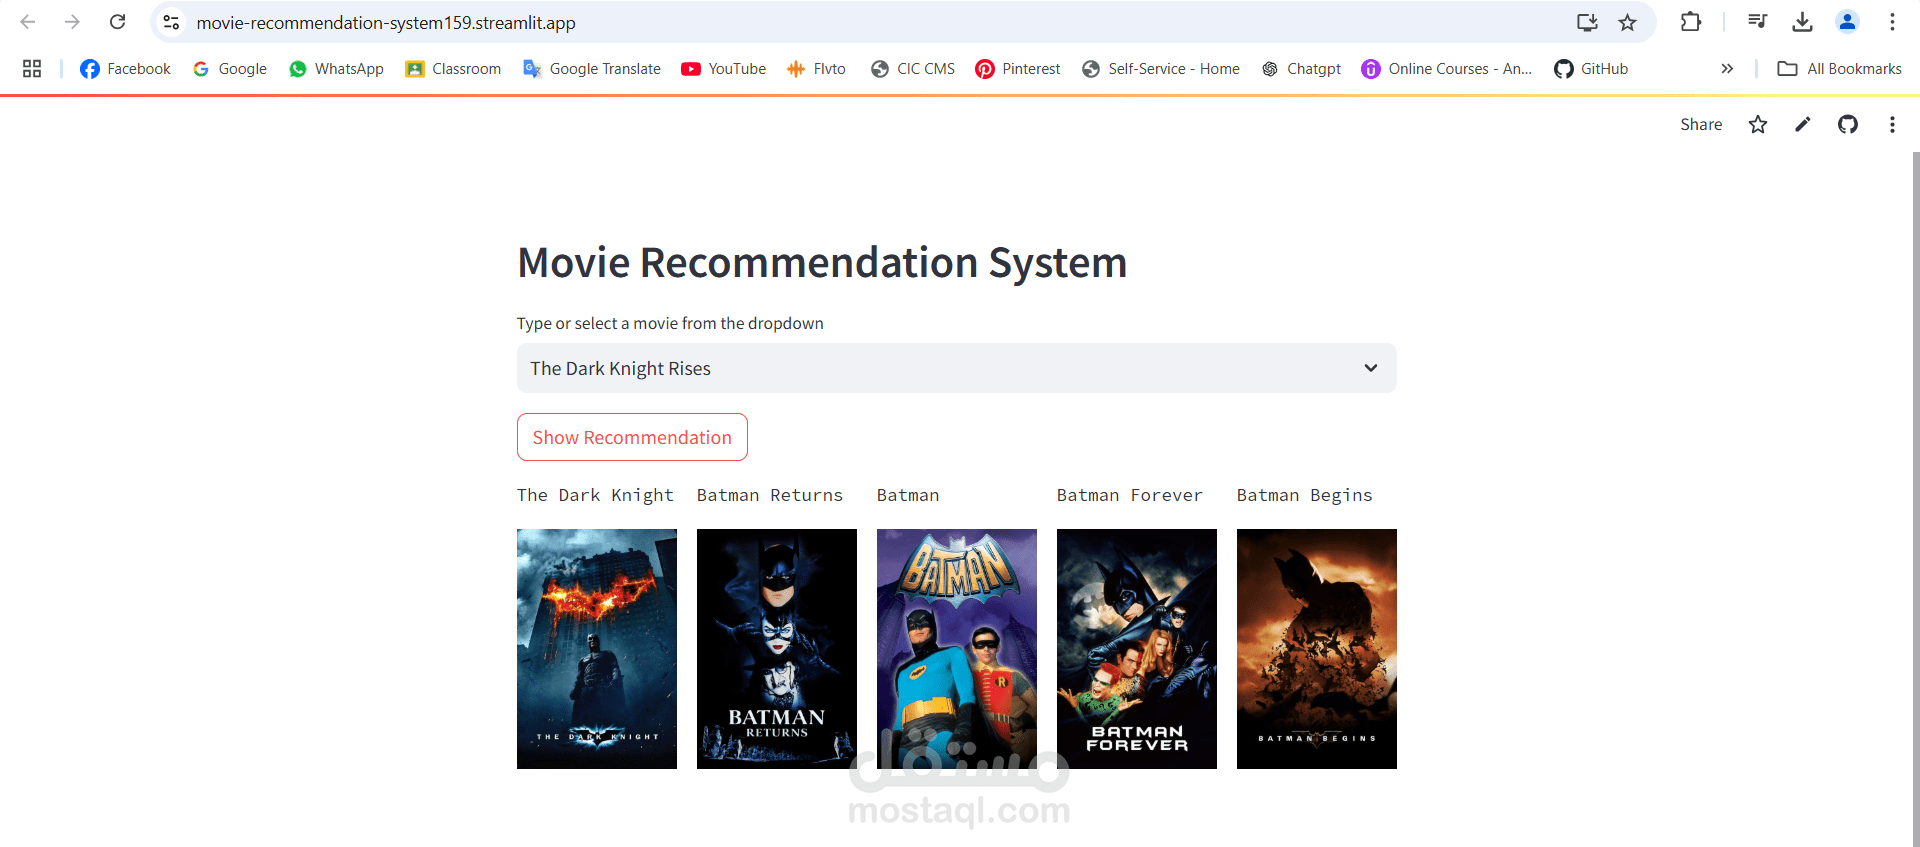Click The Dark Knight poster
The image size is (1920, 847).
click(x=597, y=649)
